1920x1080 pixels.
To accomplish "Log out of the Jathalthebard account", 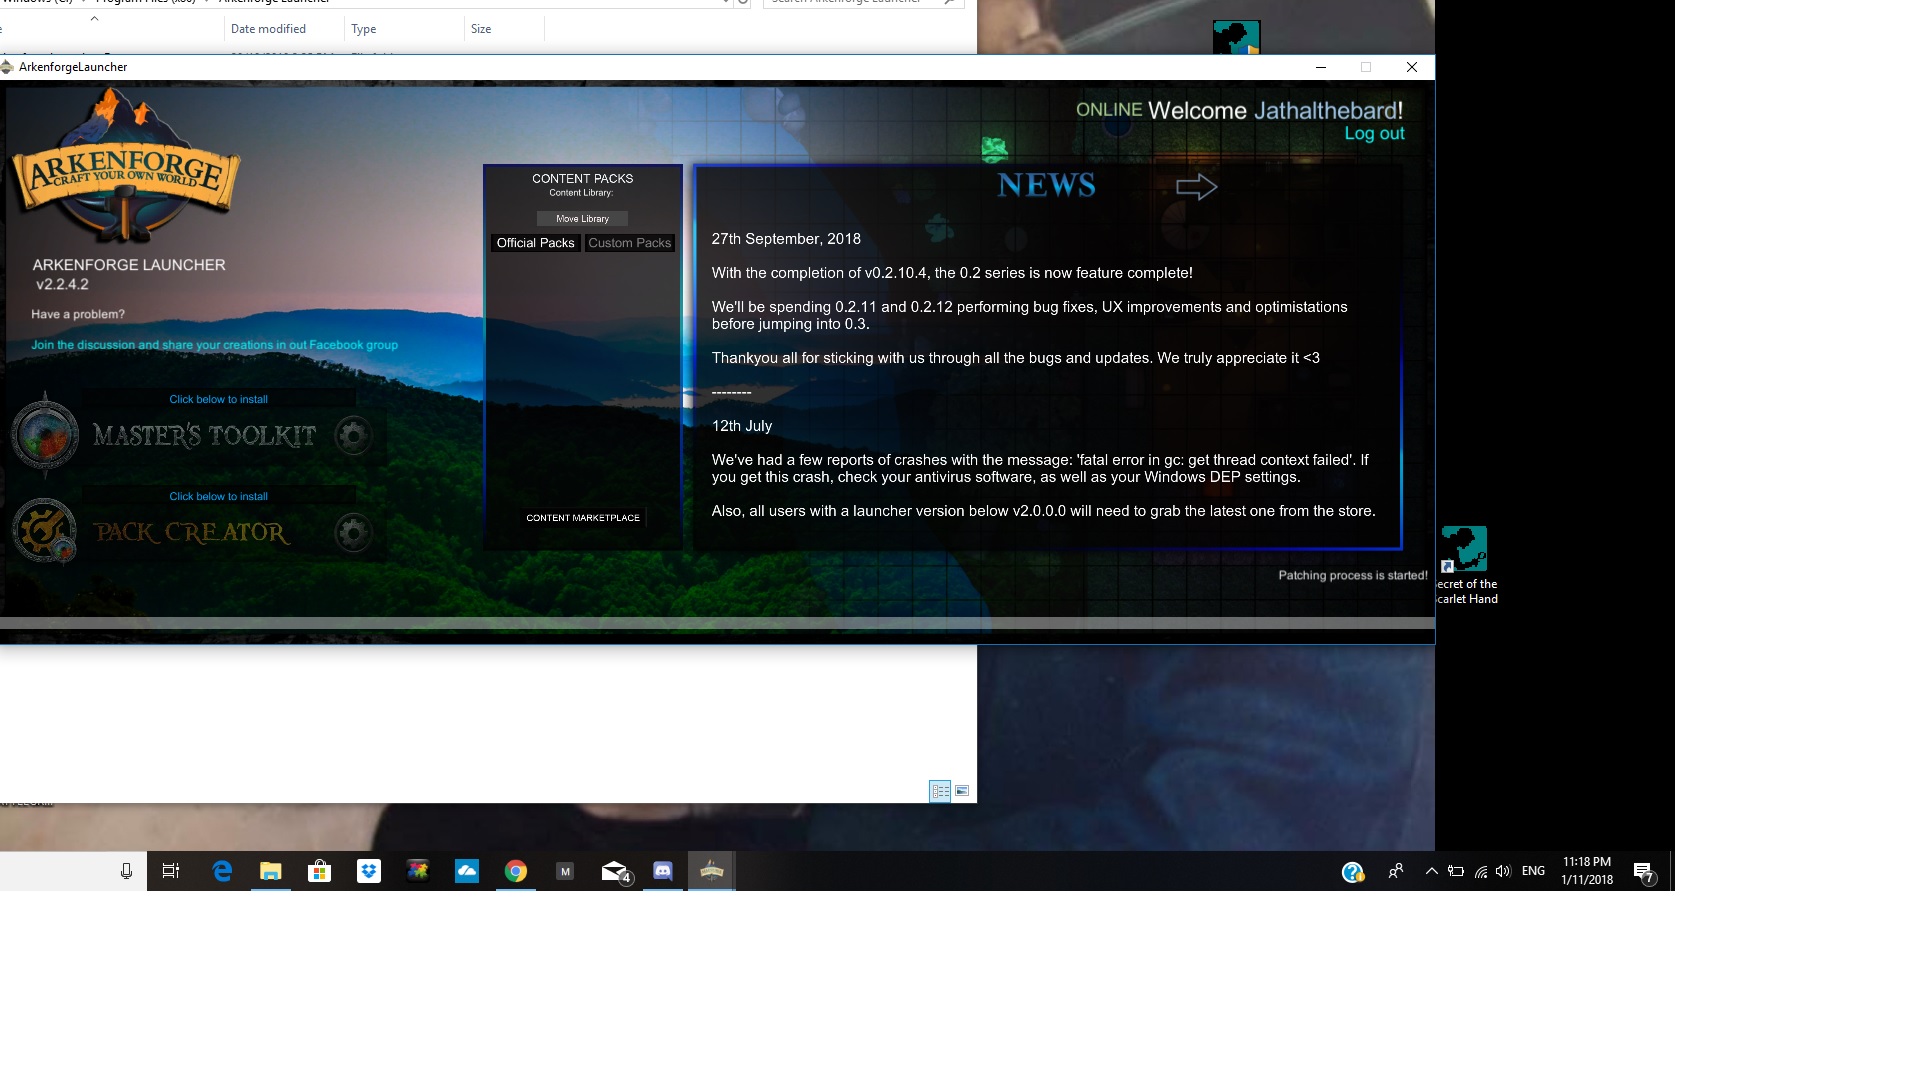I will (x=1374, y=134).
